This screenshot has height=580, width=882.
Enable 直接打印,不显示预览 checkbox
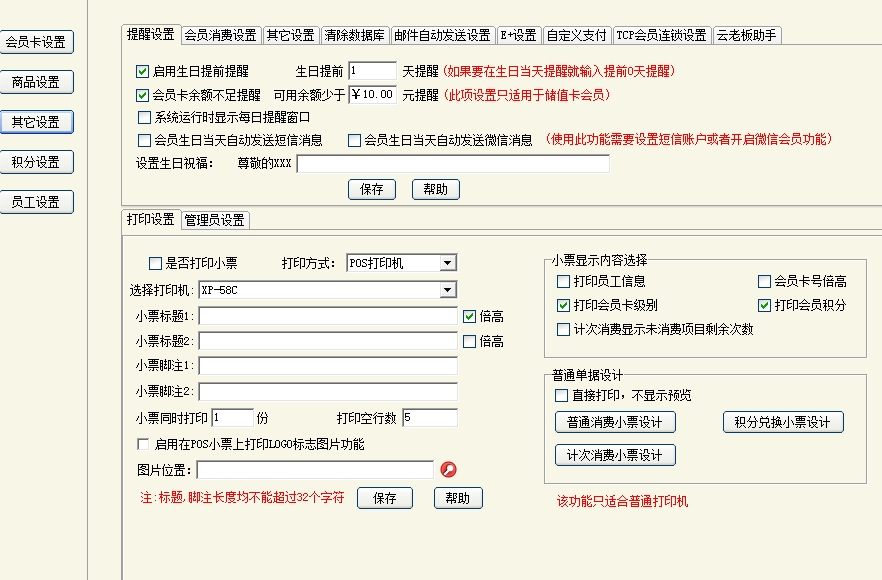click(x=562, y=396)
